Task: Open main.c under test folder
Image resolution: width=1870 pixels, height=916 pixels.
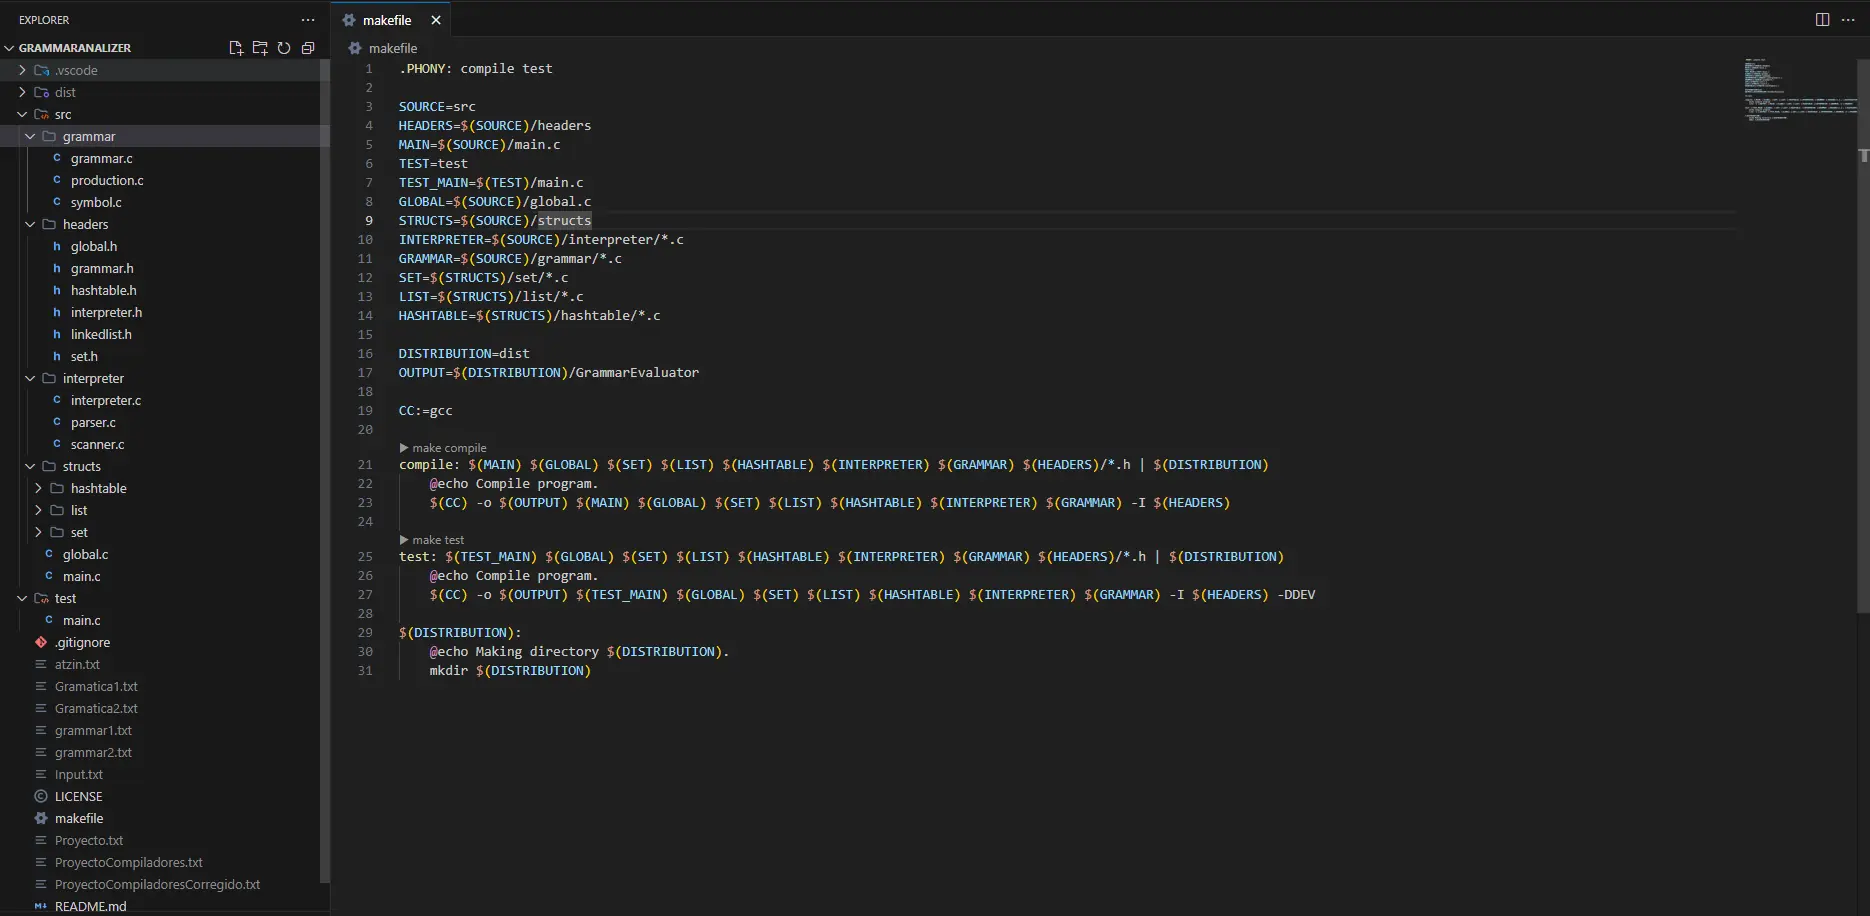Action: click(x=165, y=620)
